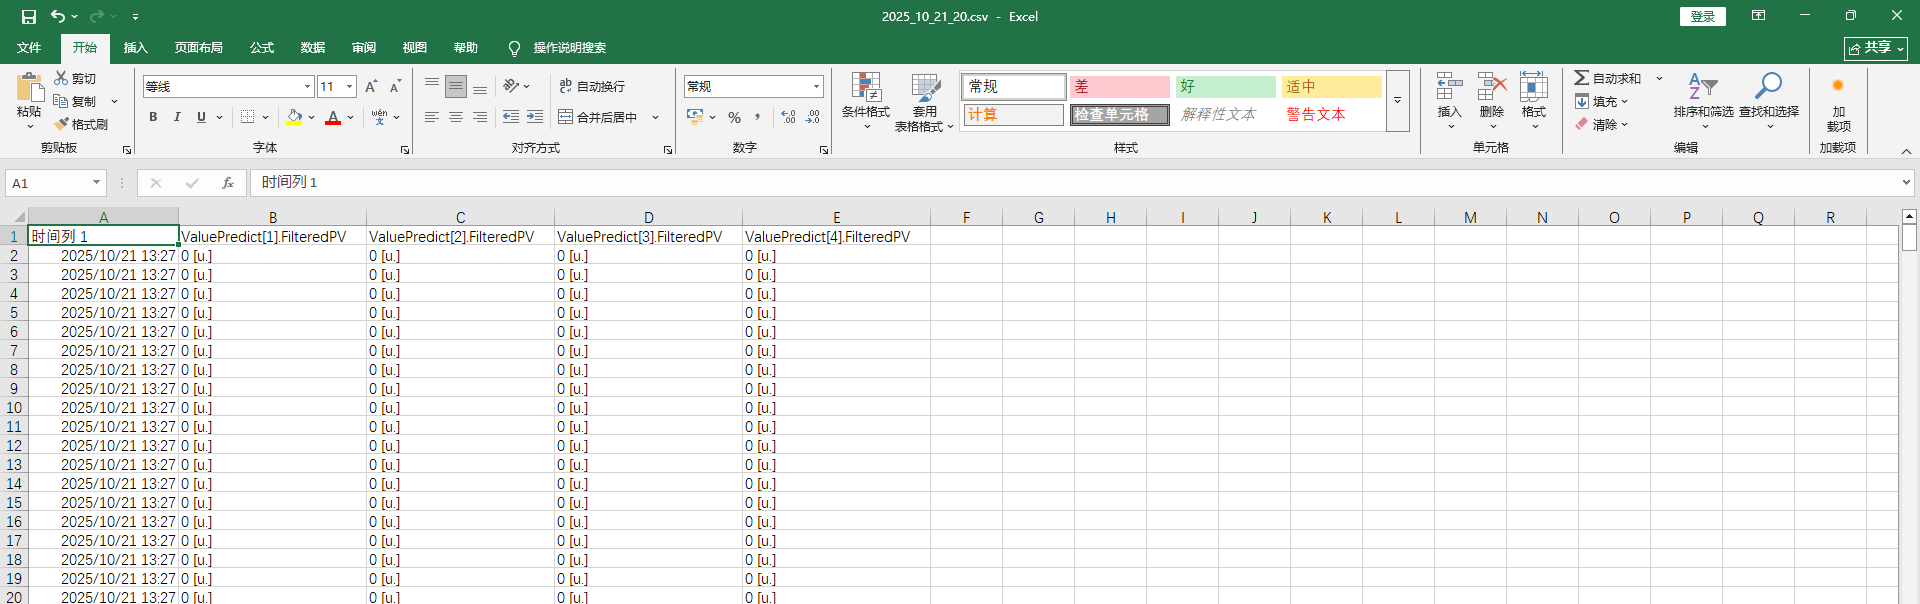Image resolution: width=1920 pixels, height=604 pixels.
Task: Toggle Italic formatting
Action: pos(177,117)
